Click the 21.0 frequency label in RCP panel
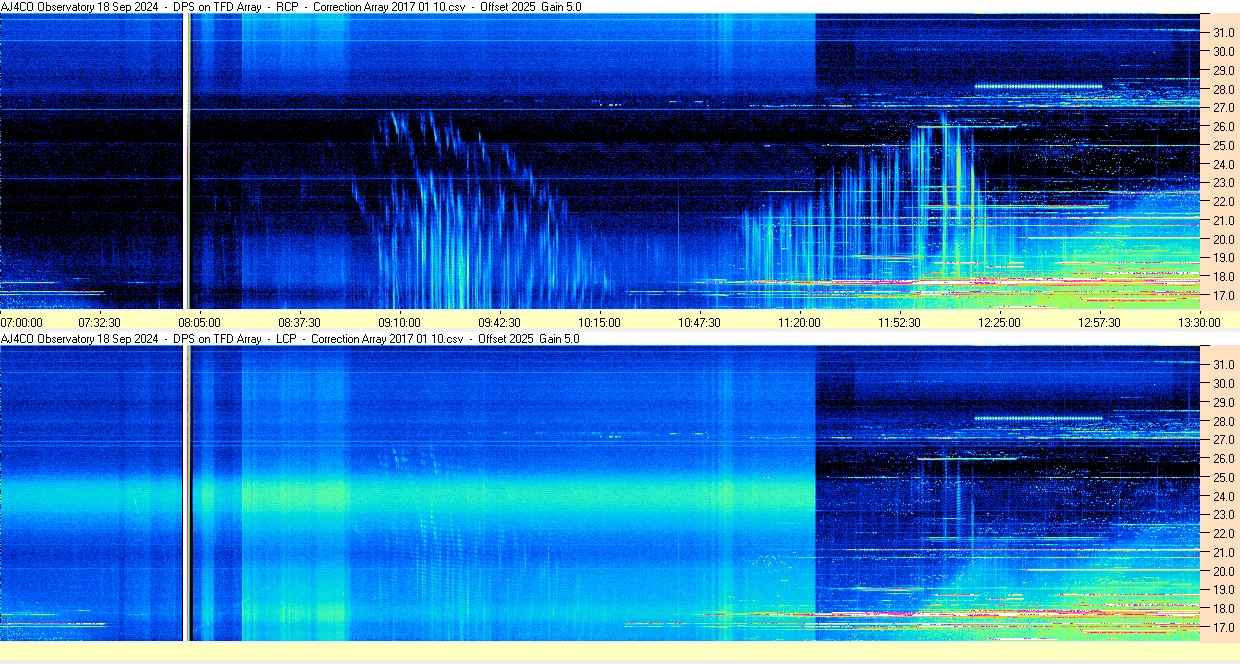Image resolution: width=1240 pixels, height=664 pixels. (1223, 221)
